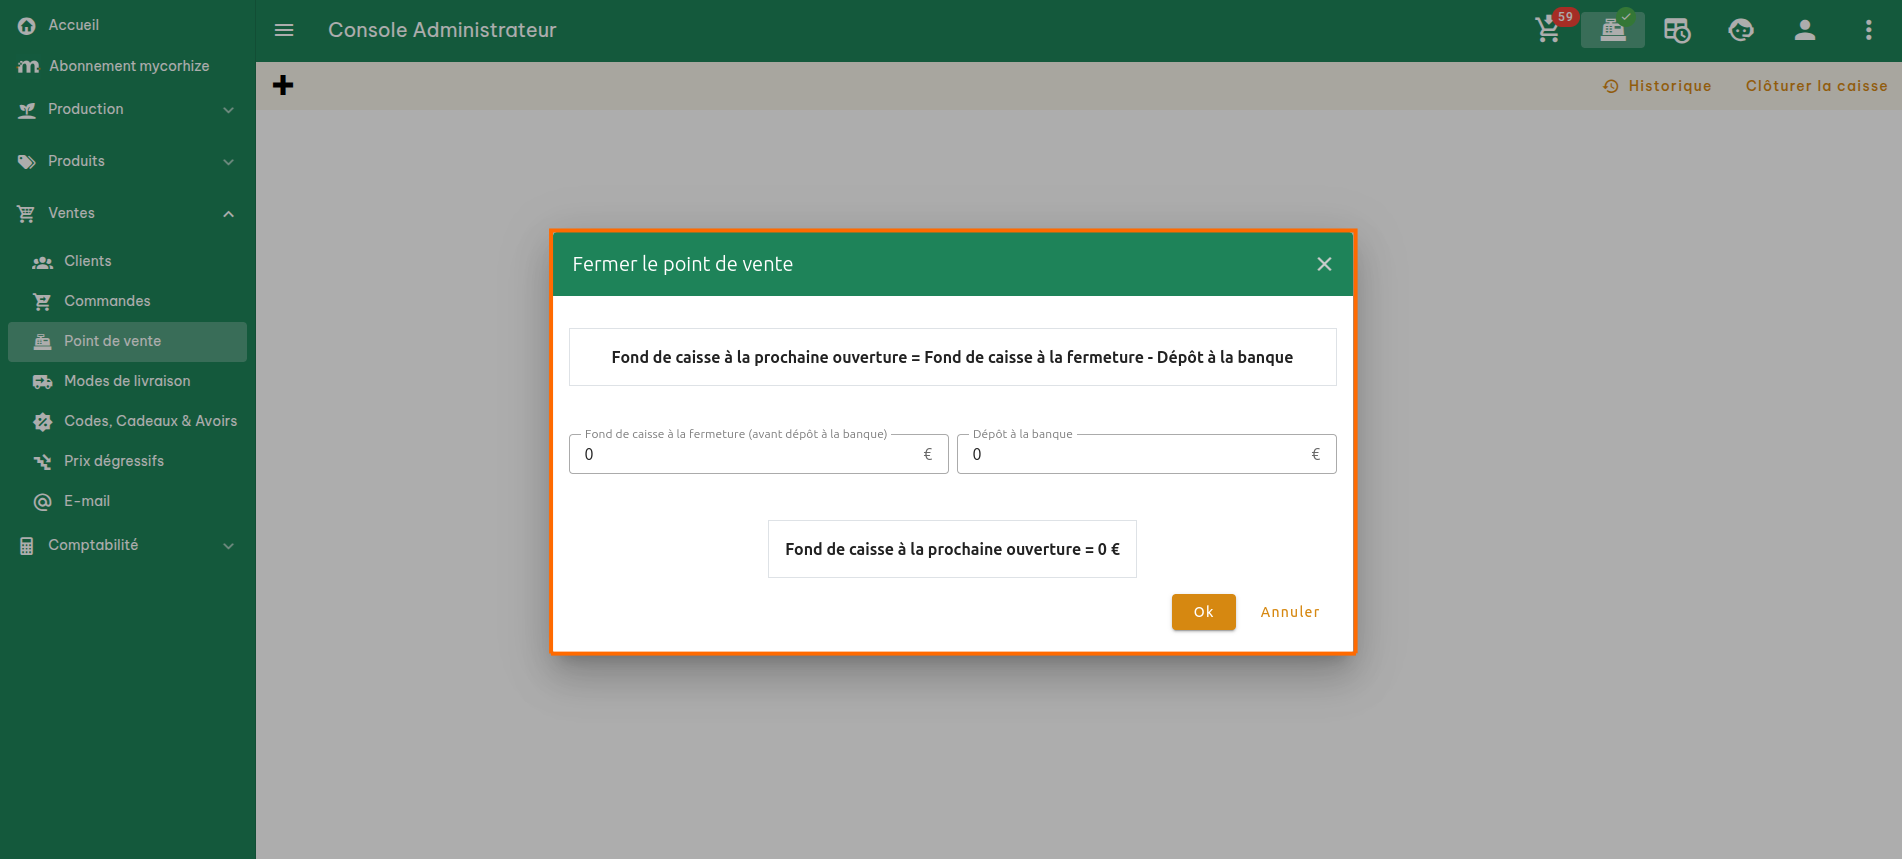Confirm with the Ok button
The width and height of the screenshot is (1902, 859).
tap(1204, 612)
